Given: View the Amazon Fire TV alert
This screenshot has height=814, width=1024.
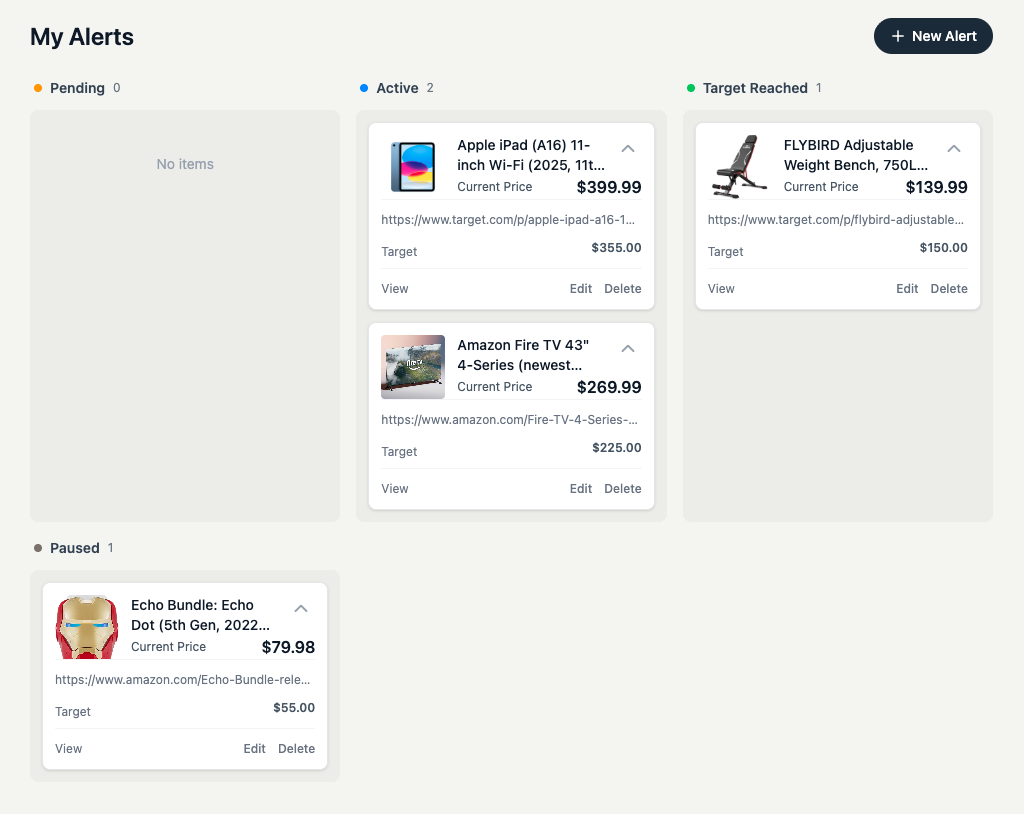Looking at the screenshot, I should [x=394, y=488].
